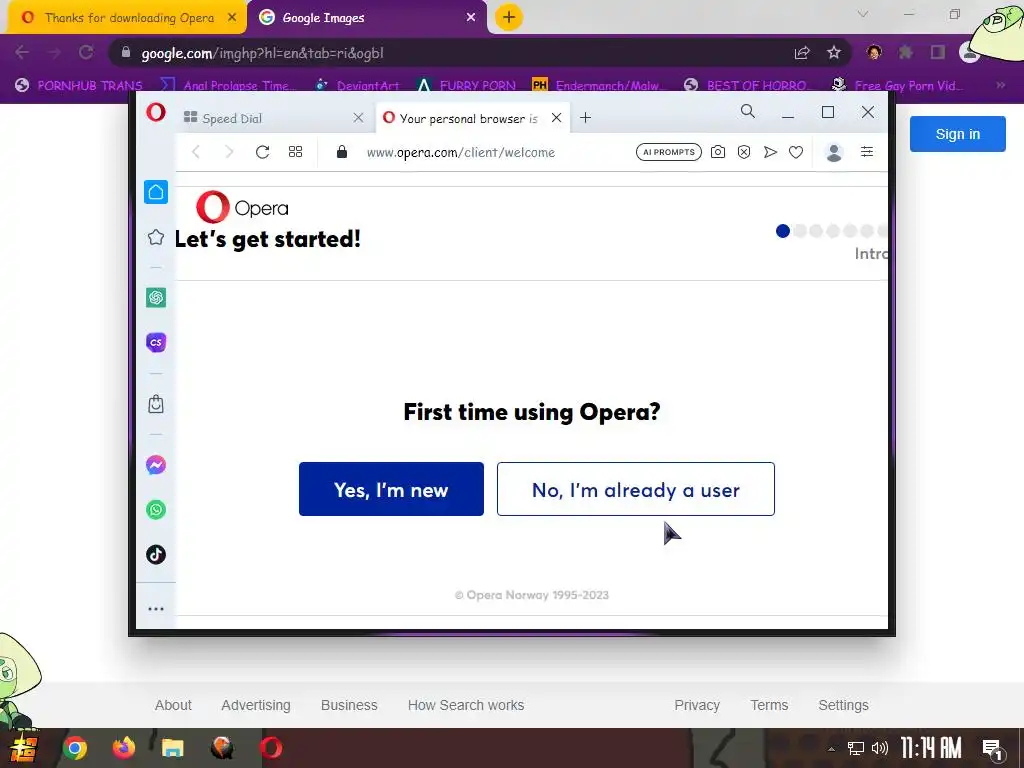This screenshot has width=1024, height=768.
Task: Open the Opera menu logo button
Action: click(x=155, y=112)
